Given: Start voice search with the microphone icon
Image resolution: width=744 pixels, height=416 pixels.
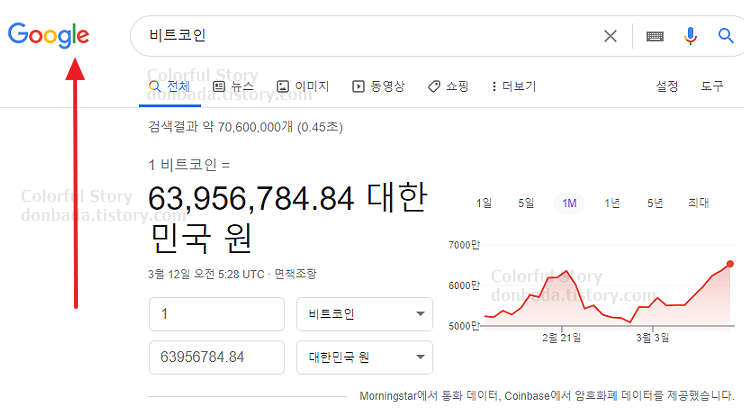Looking at the screenshot, I should click(690, 36).
